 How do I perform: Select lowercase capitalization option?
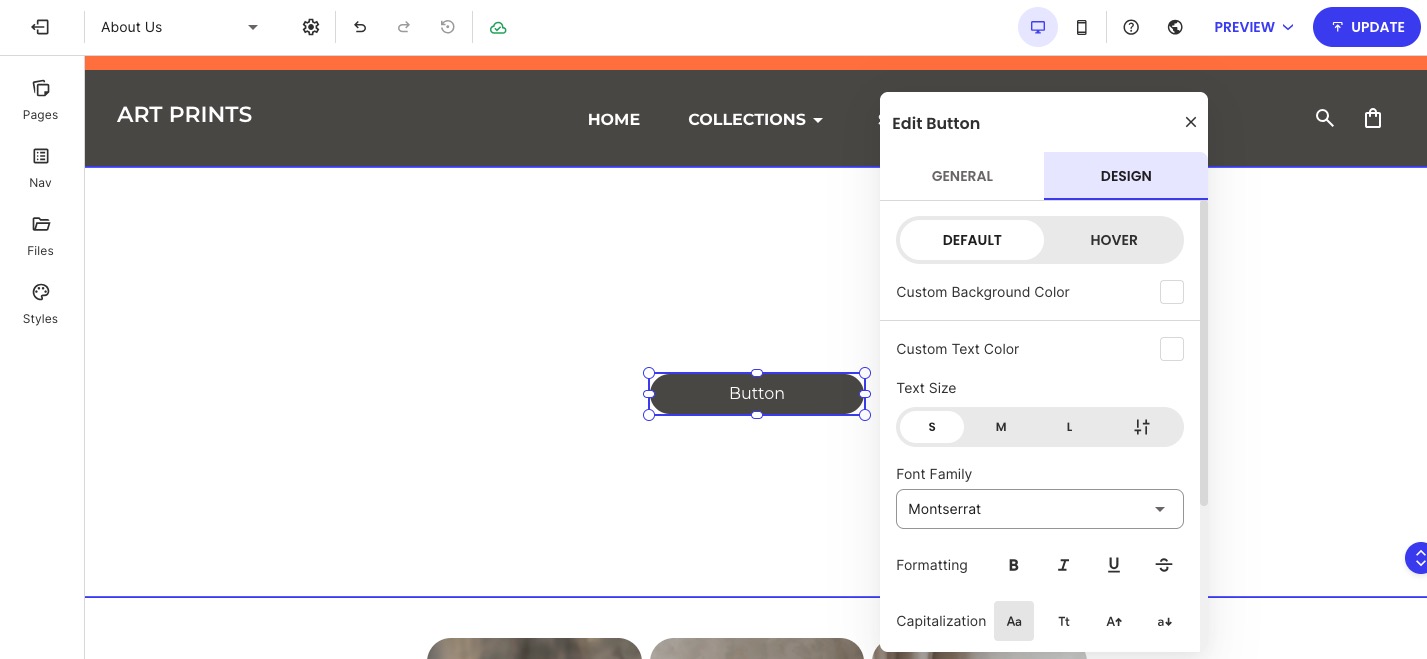(1164, 621)
